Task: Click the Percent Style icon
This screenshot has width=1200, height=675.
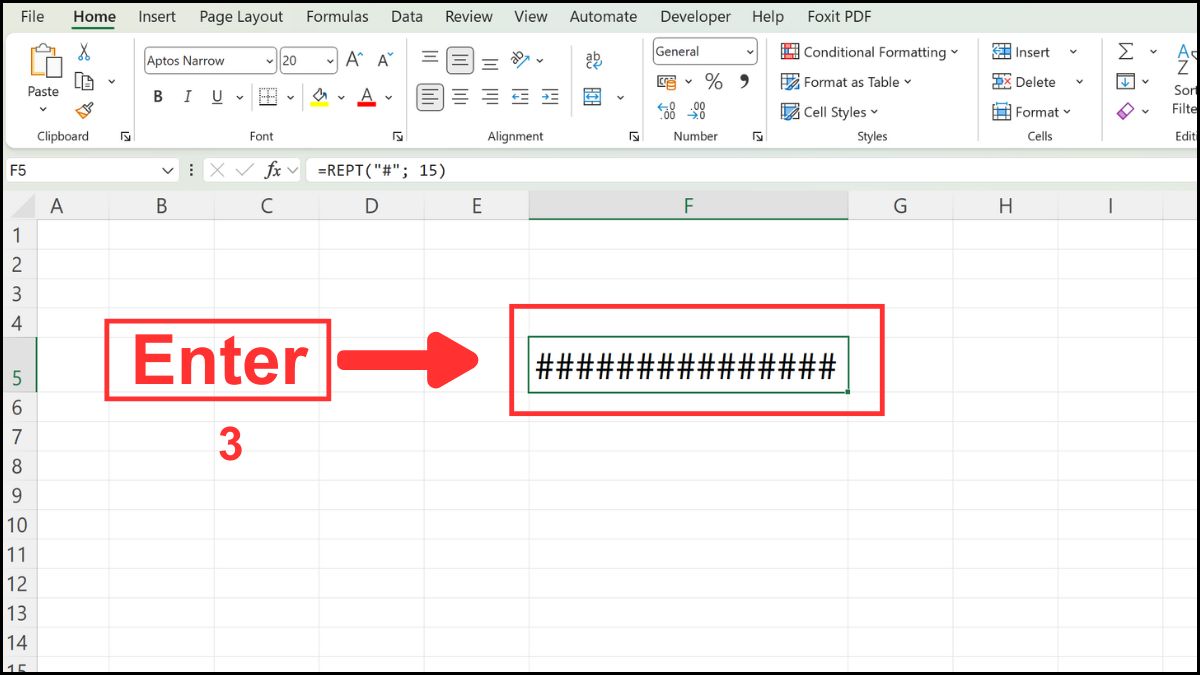Action: pyautogui.click(x=713, y=82)
